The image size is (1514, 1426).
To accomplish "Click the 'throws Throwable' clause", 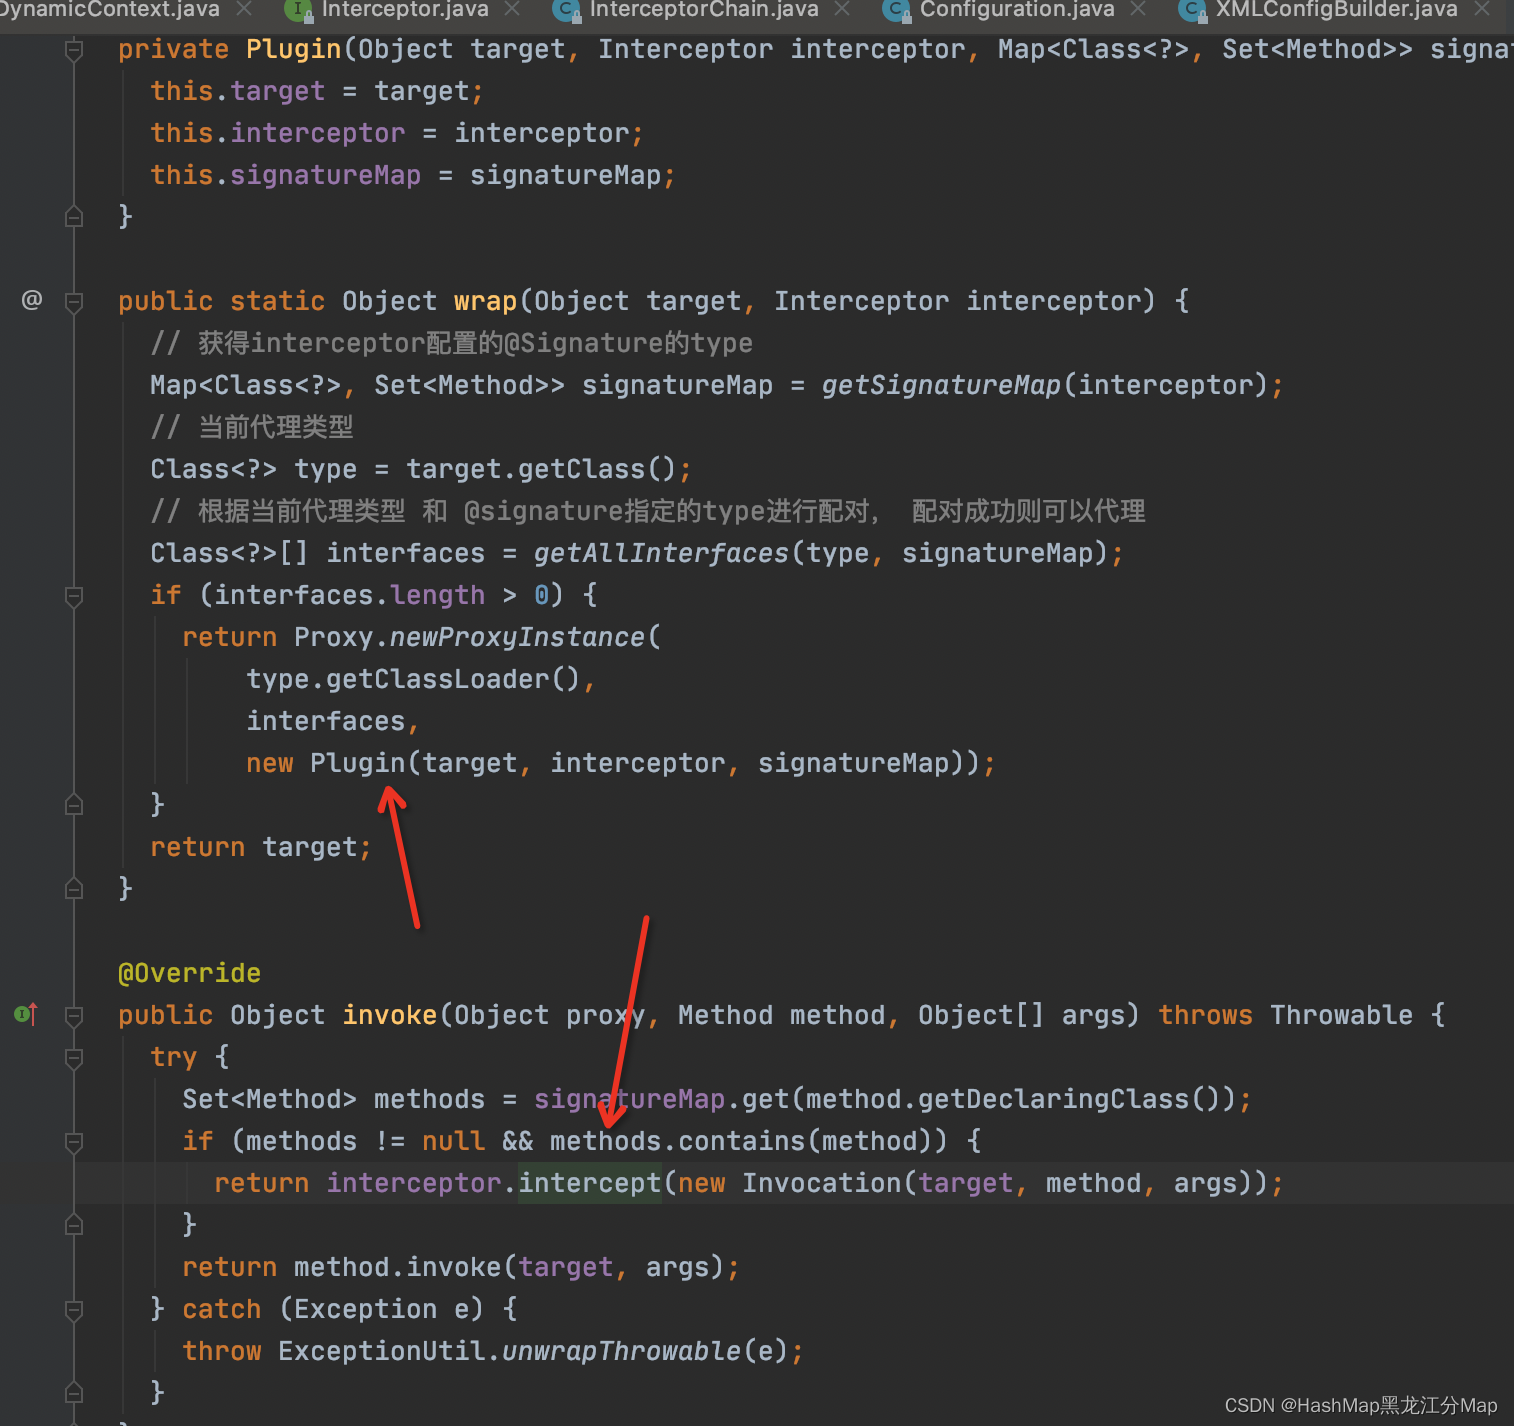I will point(1285,1015).
